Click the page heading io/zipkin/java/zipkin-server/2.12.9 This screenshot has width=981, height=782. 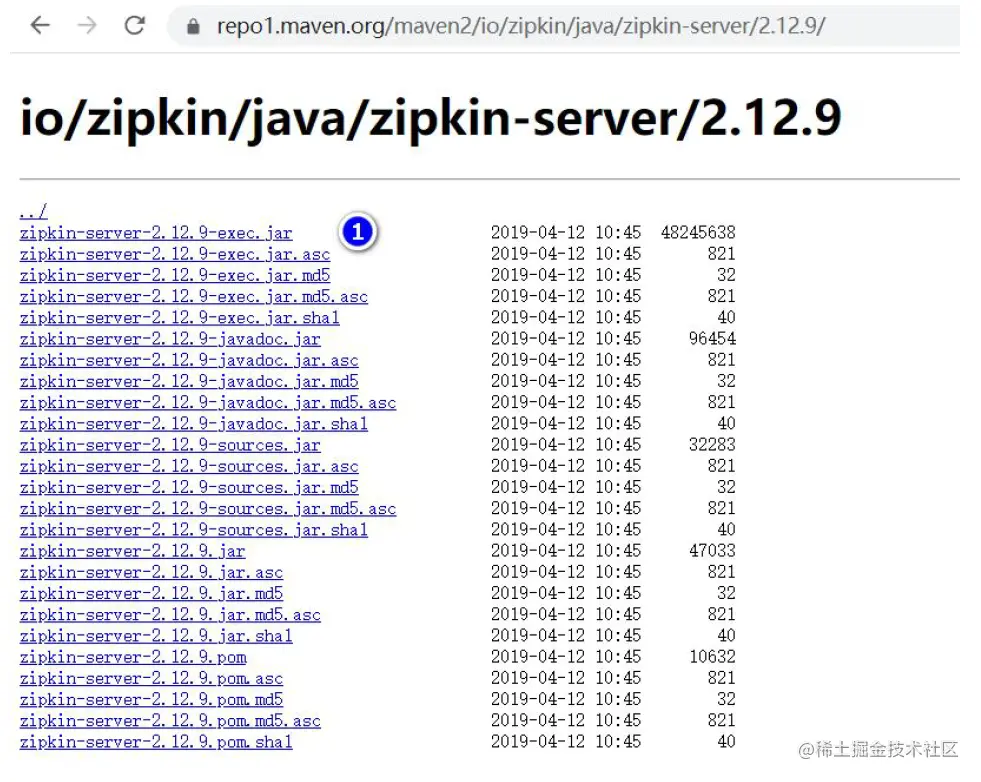(x=430, y=119)
